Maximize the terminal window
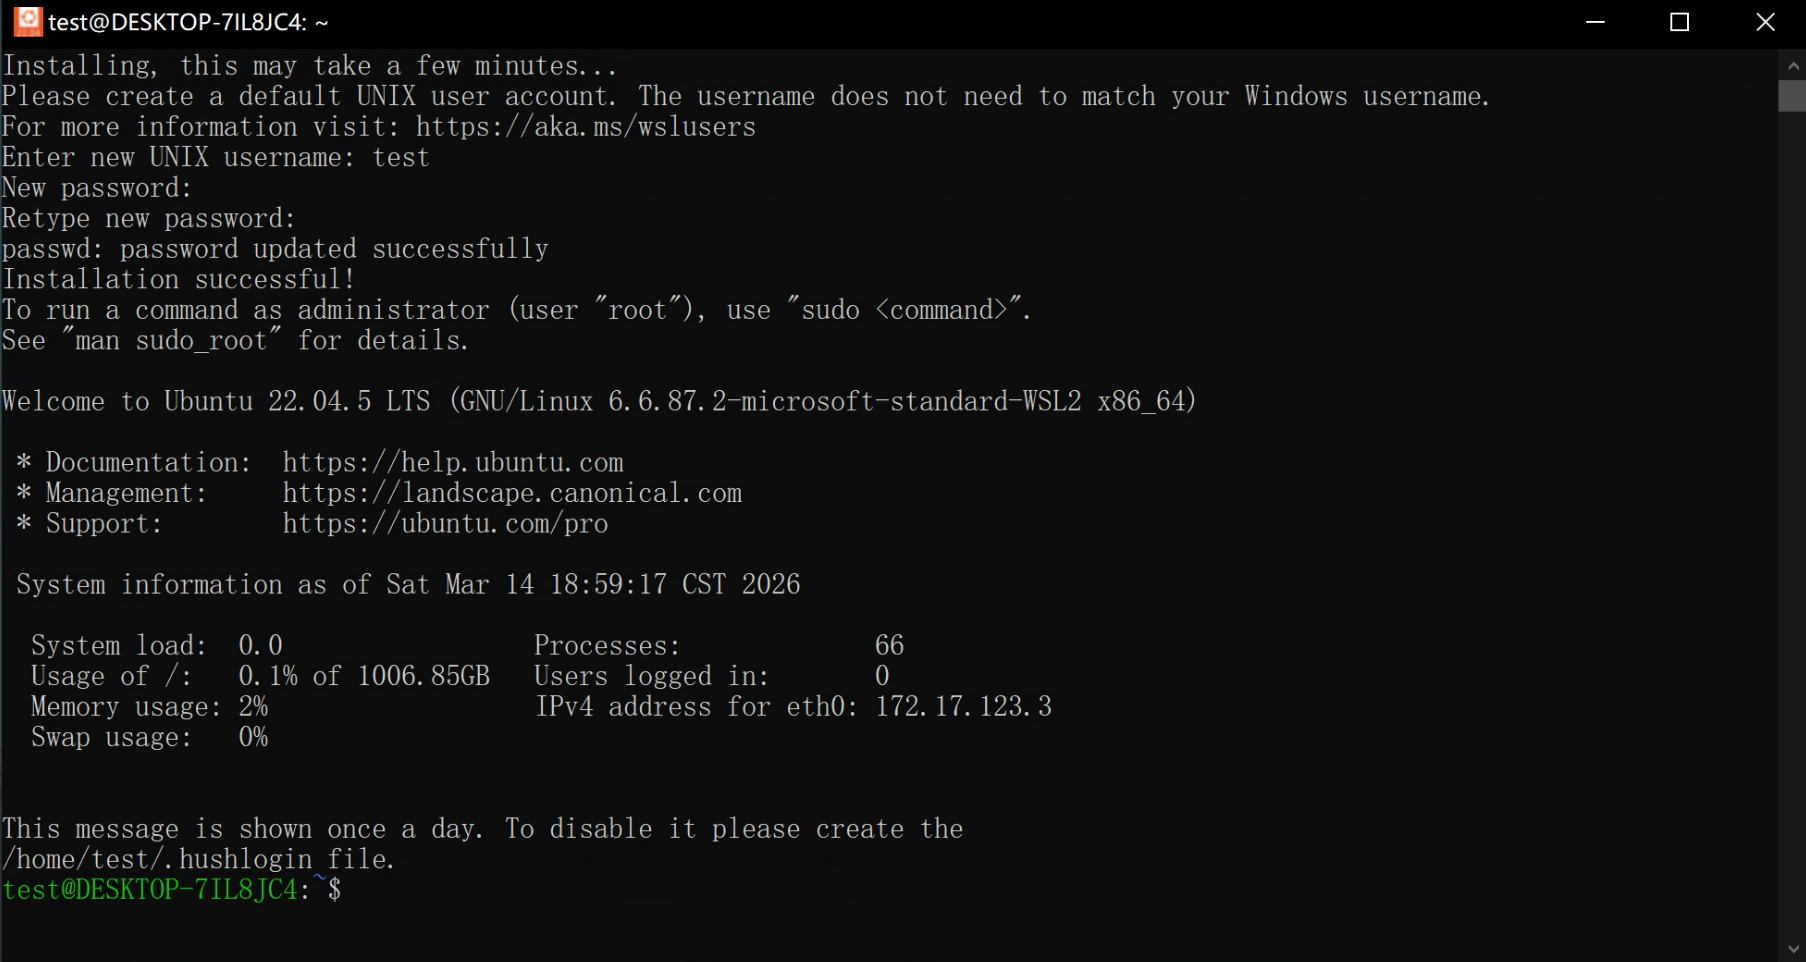The height and width of the screenshot is (962, 1806). (x=1680, y=22)
